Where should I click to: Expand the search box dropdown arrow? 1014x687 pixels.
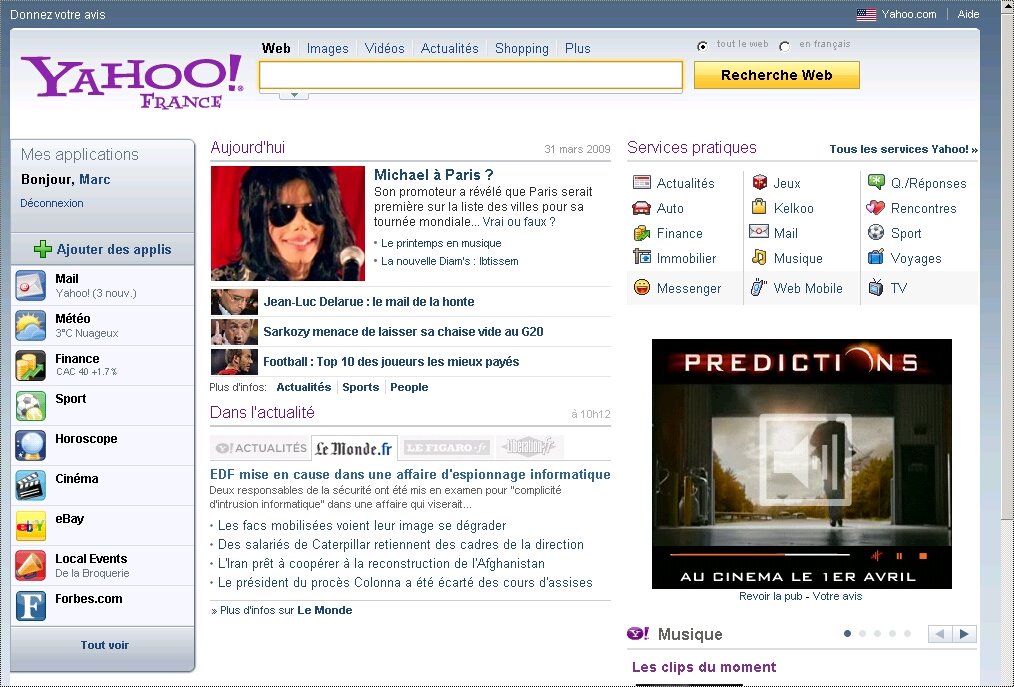294,95
